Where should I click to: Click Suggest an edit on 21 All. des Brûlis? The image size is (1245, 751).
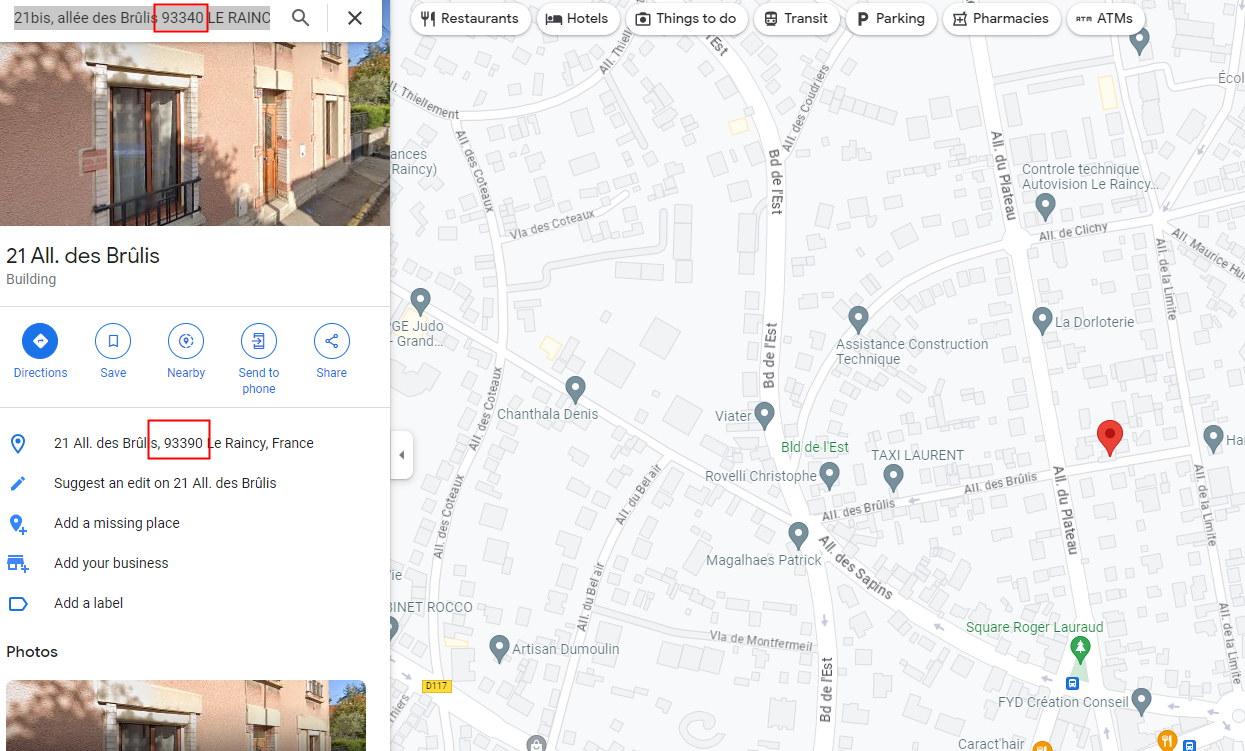pyautogui.click(x=165, y=483)
